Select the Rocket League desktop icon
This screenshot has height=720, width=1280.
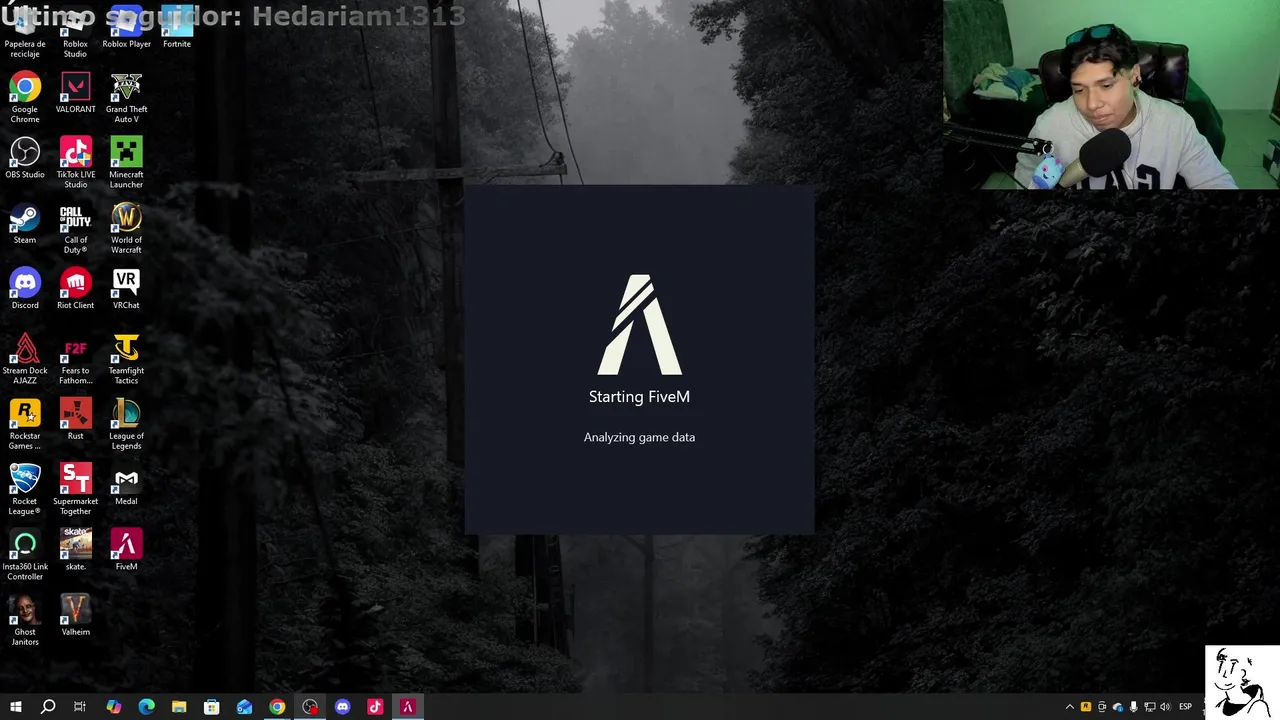click(x=25, y=489)
